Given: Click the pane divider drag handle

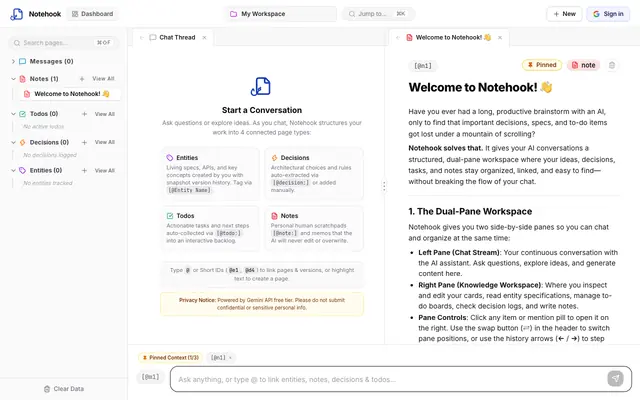Looking at the screenshot, I should coord(384,186).
